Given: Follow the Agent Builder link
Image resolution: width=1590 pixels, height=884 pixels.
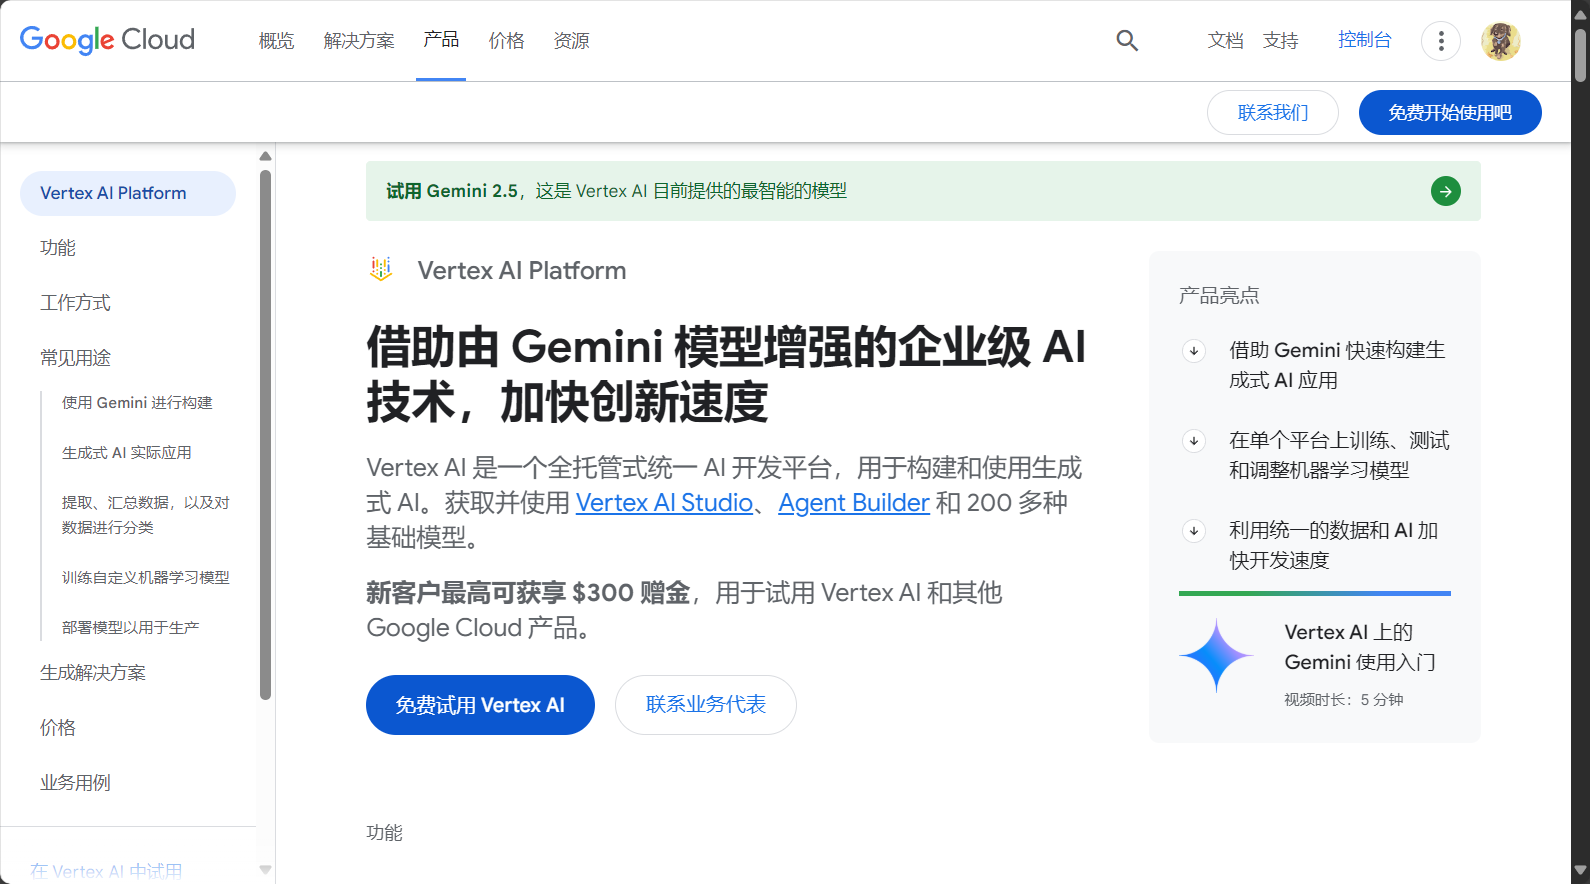Looking at the screenshot, I should 854,503.
